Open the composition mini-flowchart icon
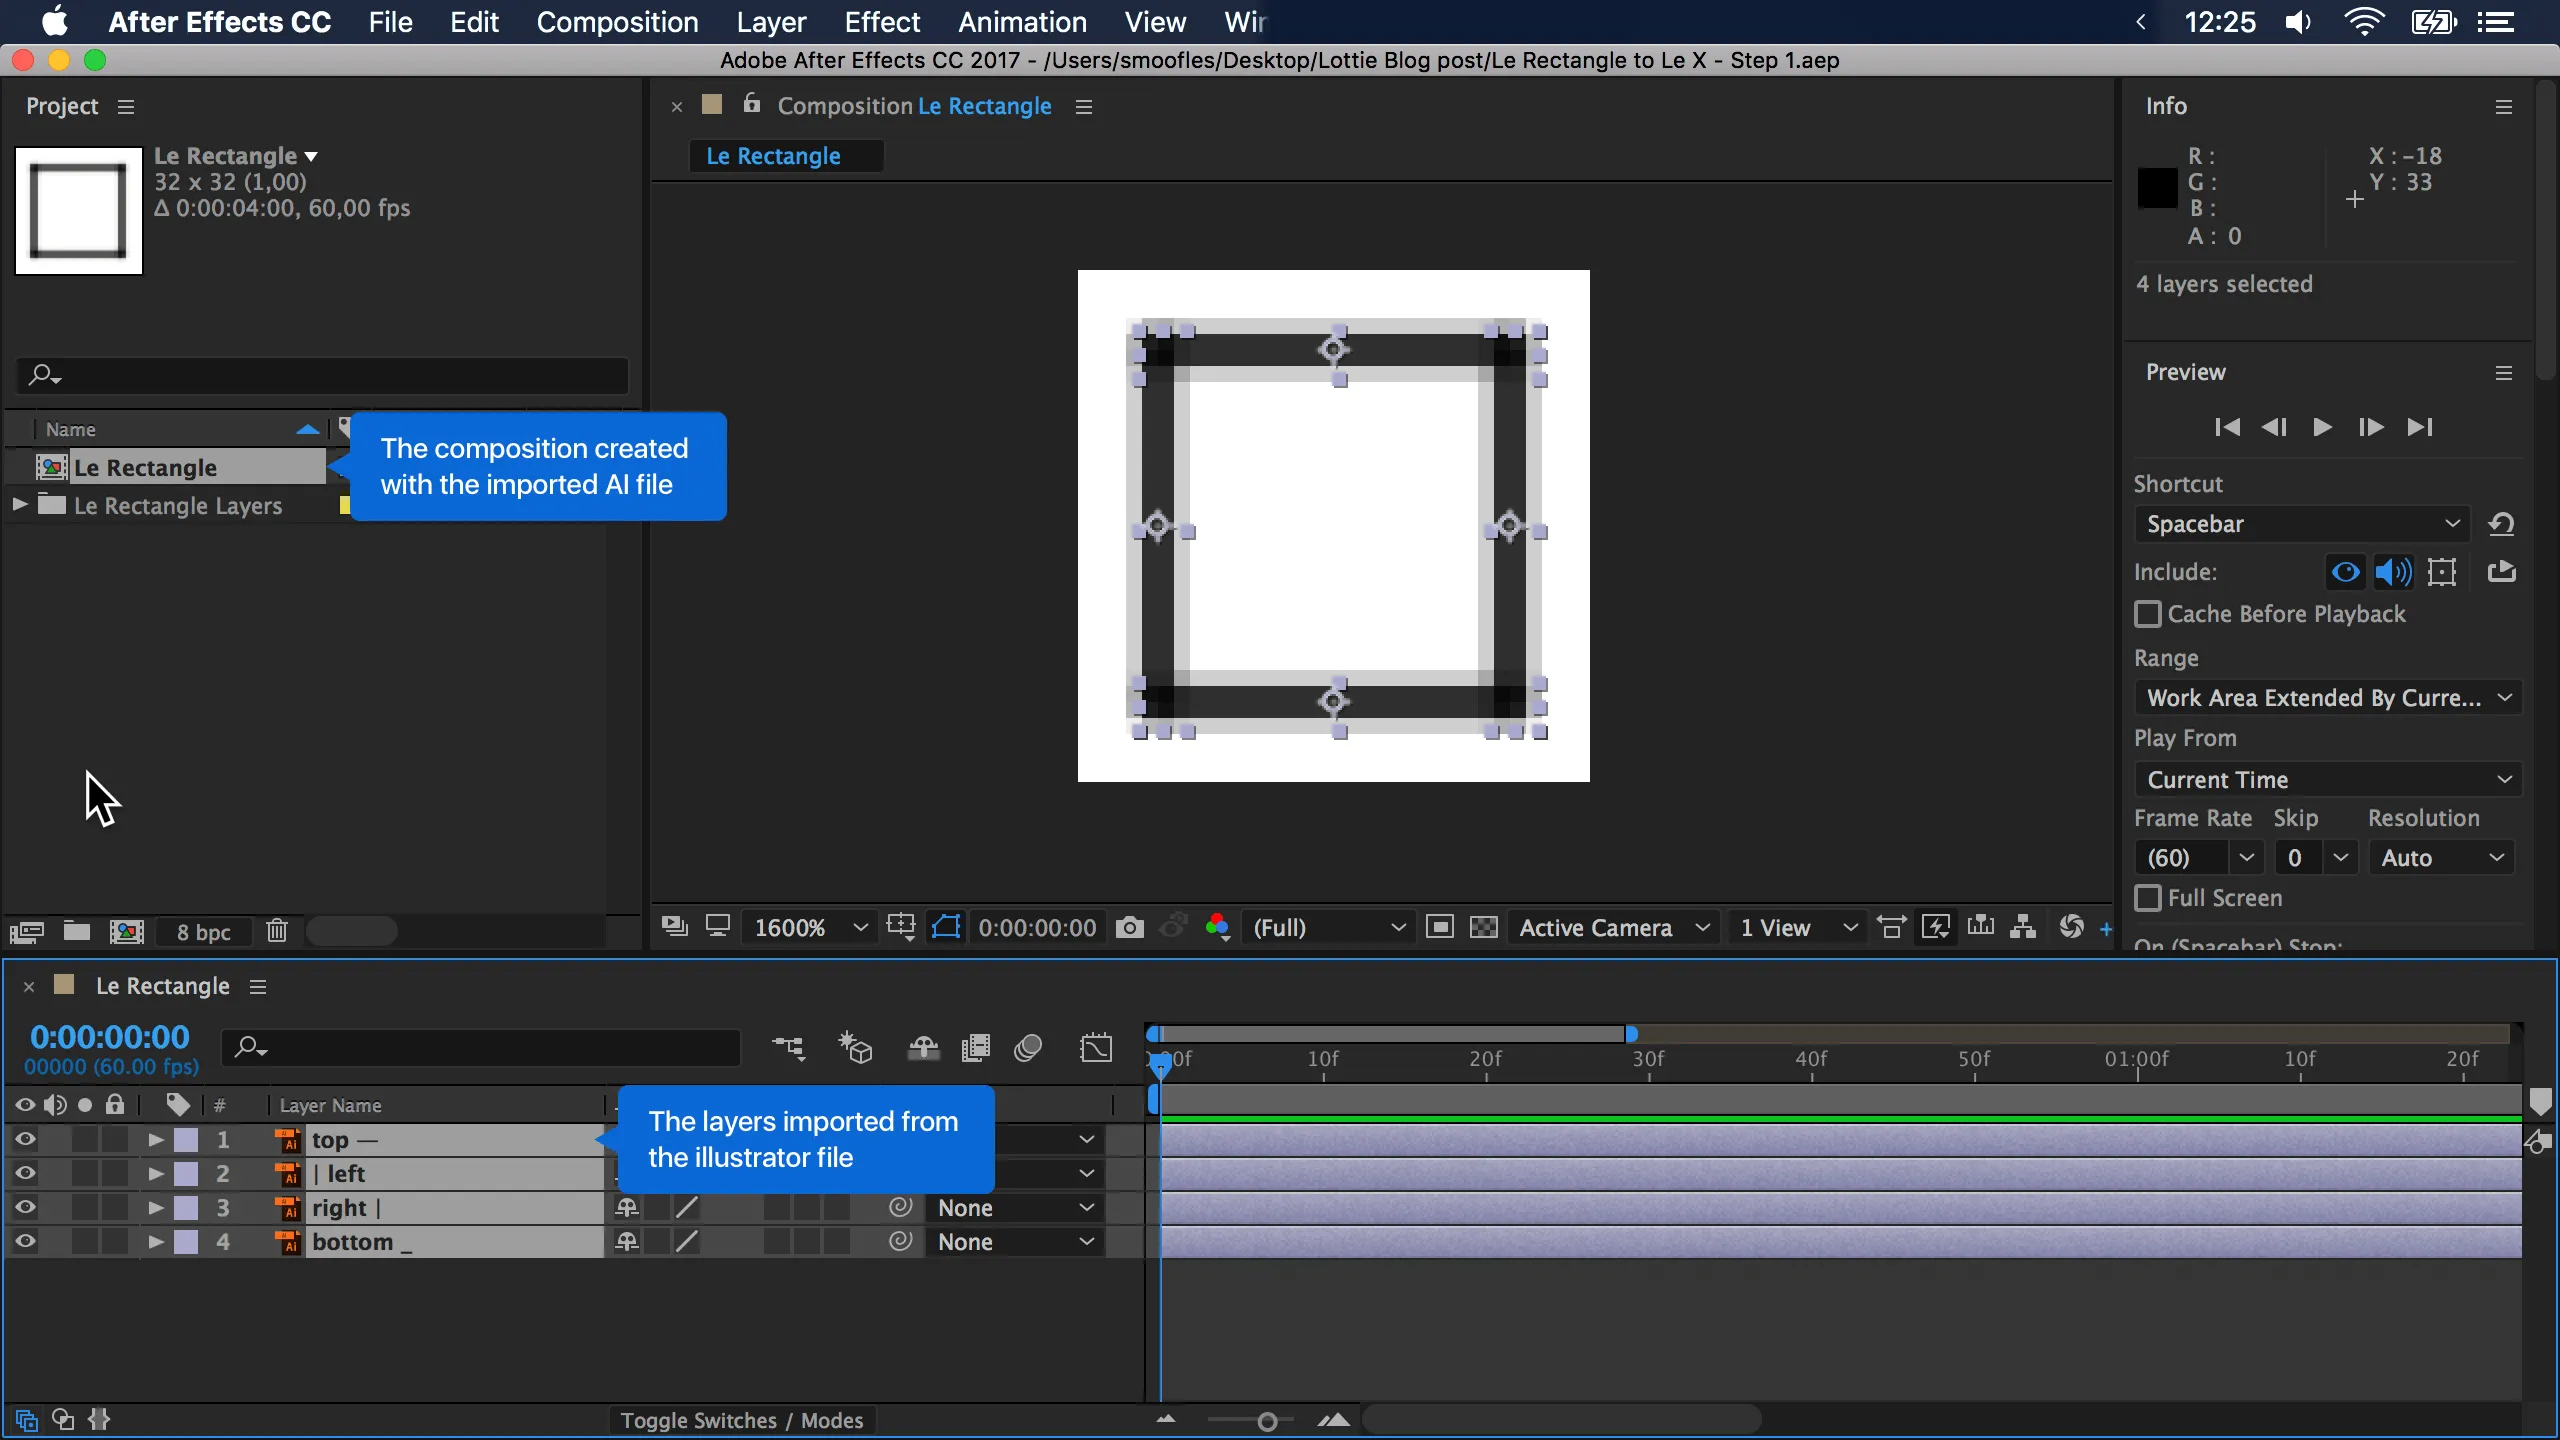The image size is (2560, 1440). [788, 1048]
